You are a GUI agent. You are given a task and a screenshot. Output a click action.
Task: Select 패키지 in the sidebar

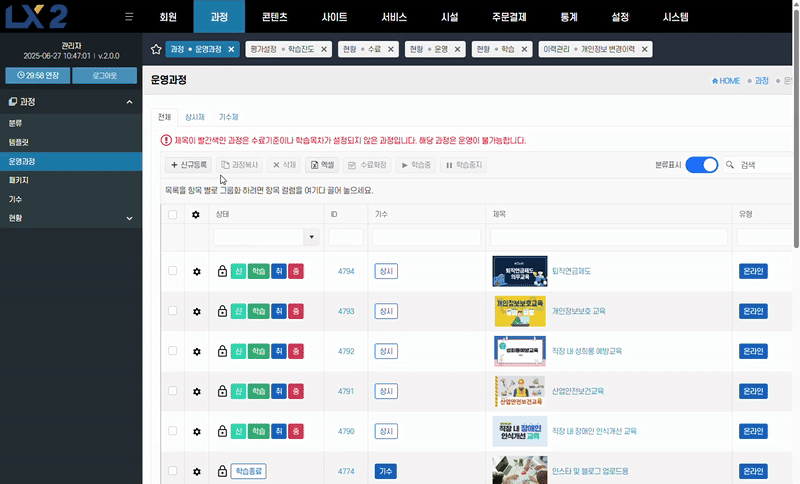coord(71,180)
